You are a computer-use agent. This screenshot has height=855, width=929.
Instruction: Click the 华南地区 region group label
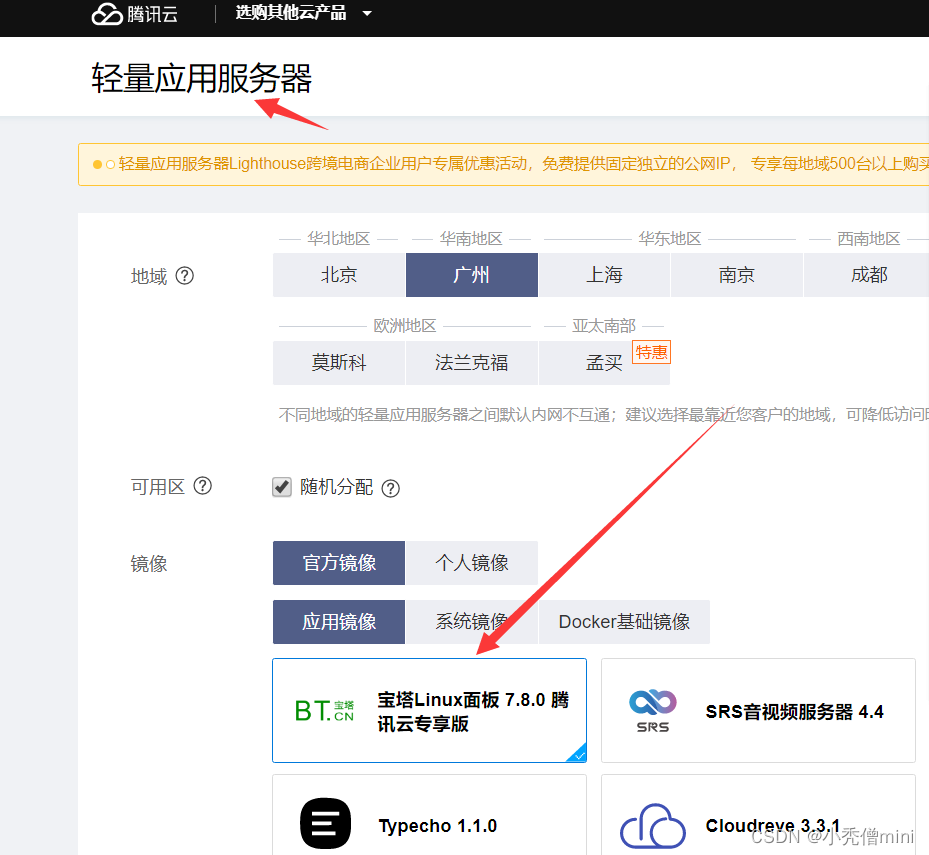coord(471,239)
